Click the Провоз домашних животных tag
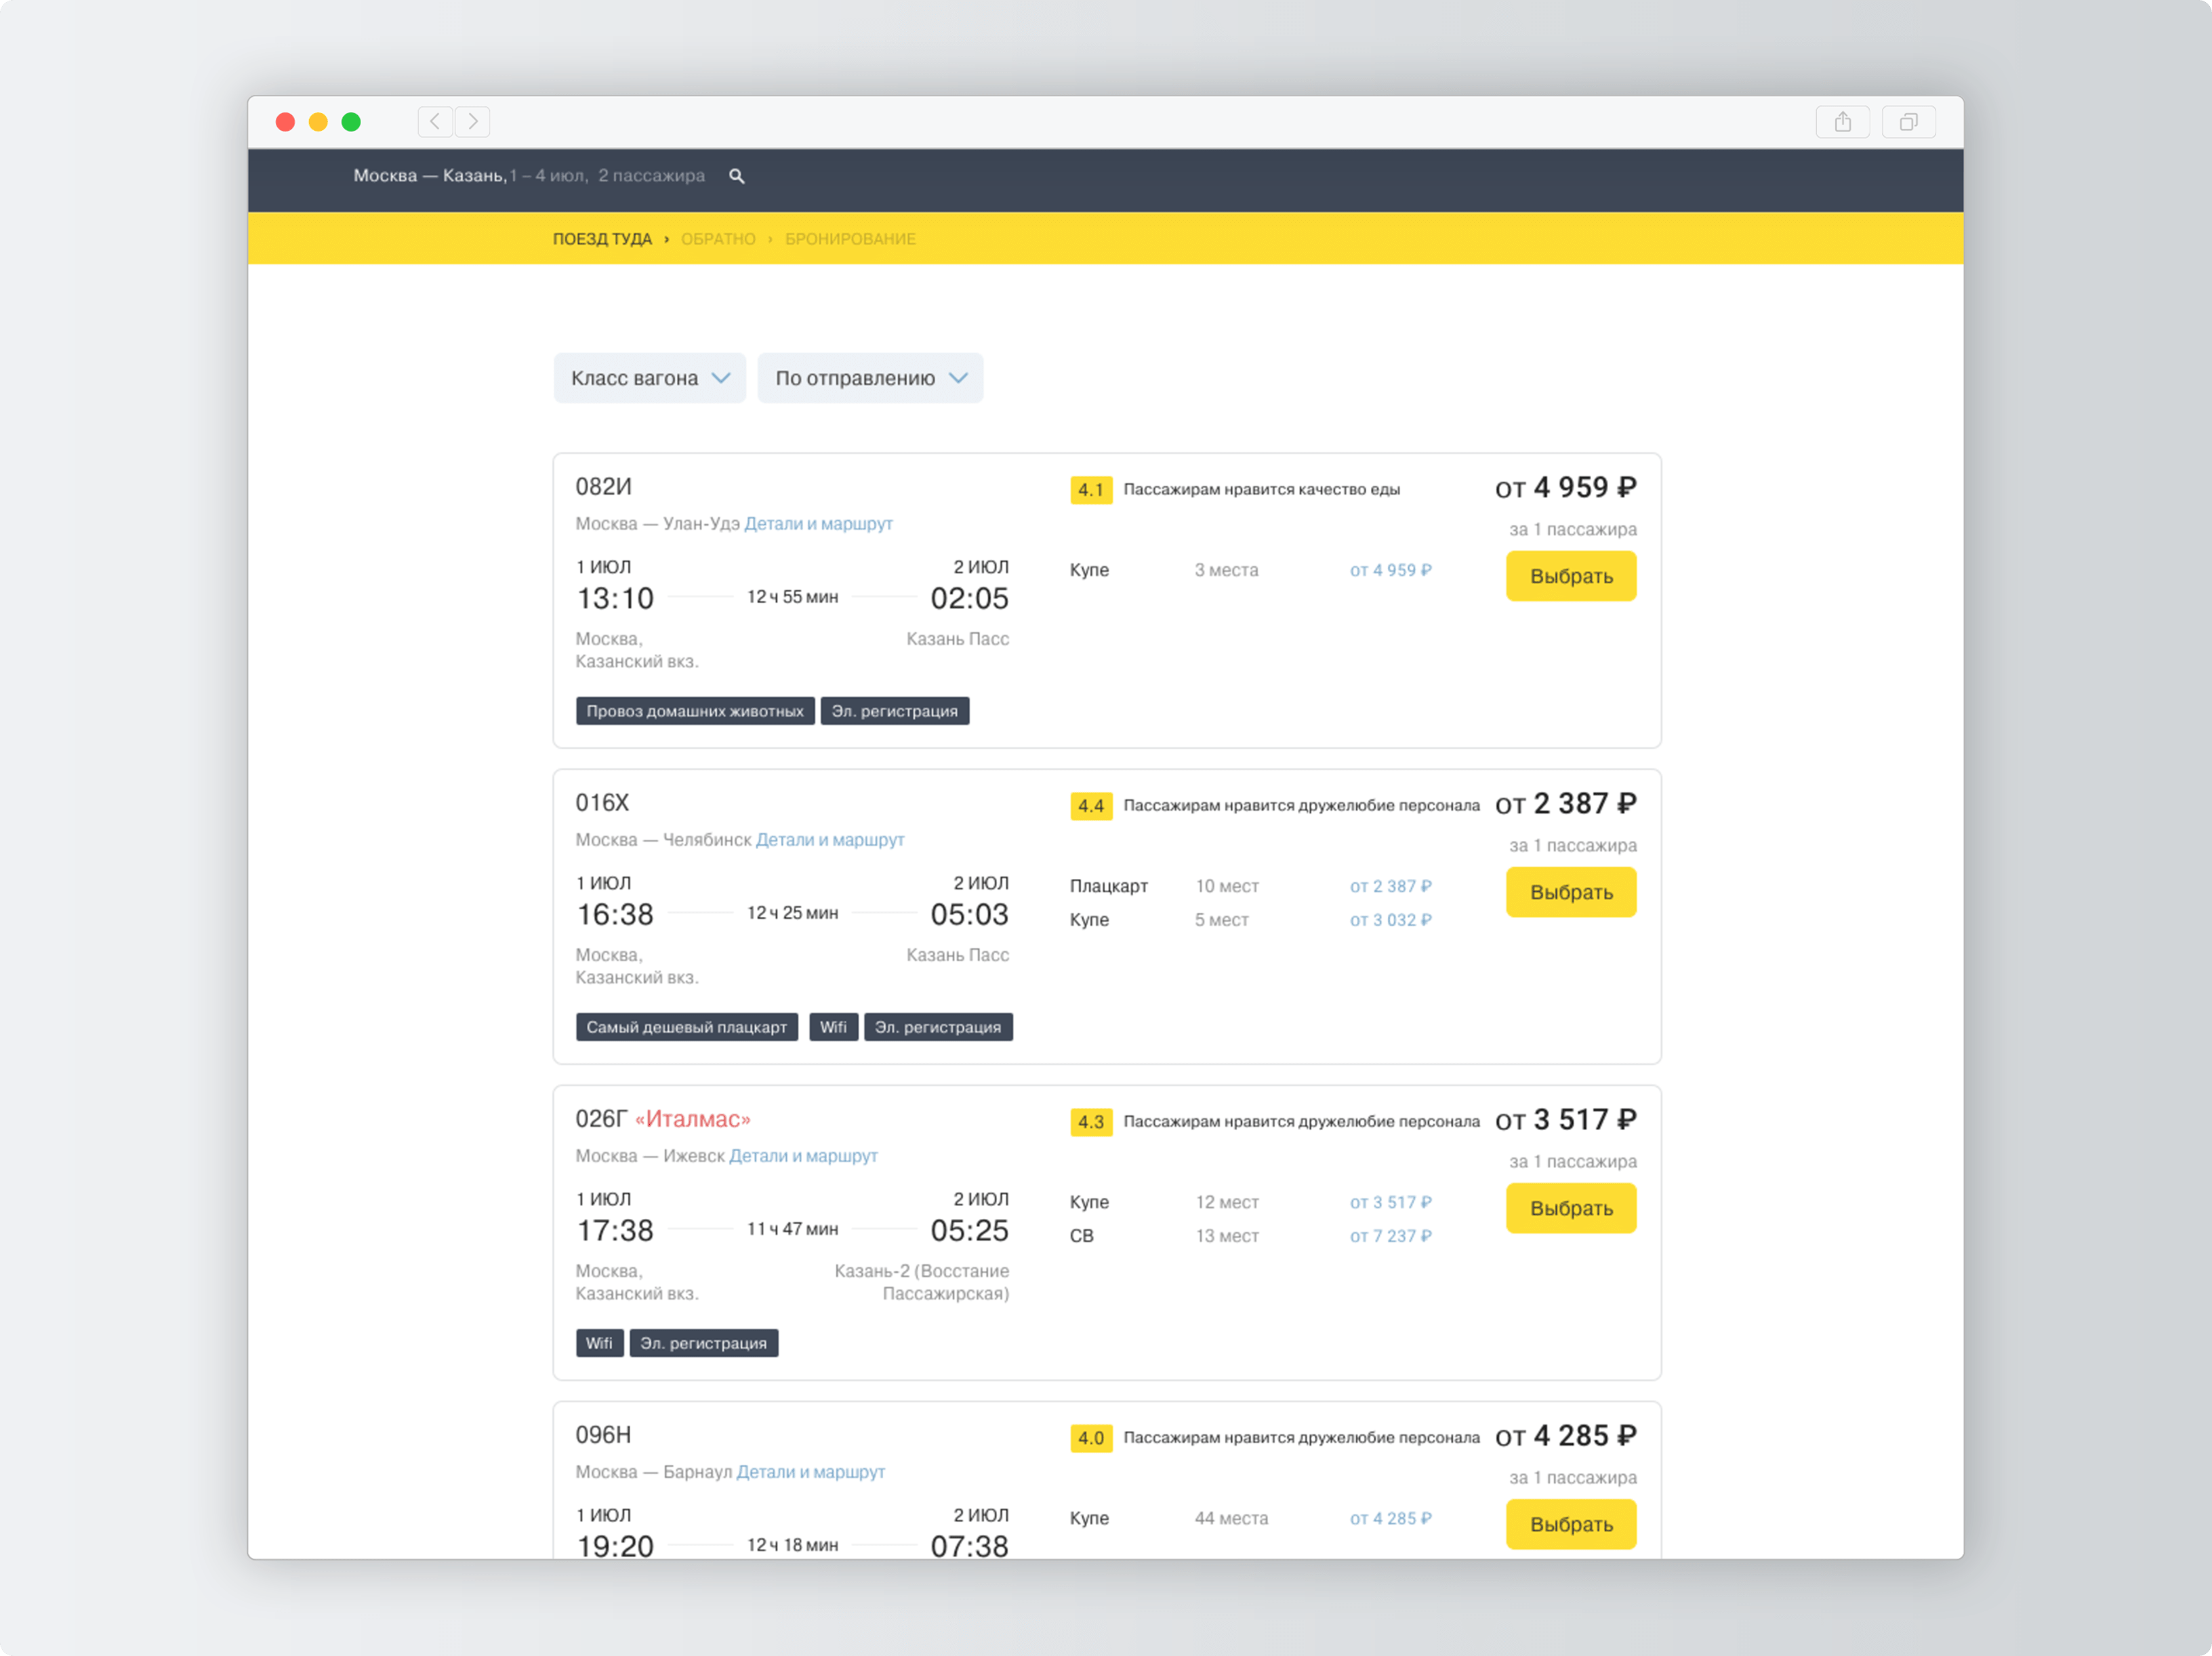Image resolution: width=2212 pixels, height=1656 pixels. click(695, 711)
